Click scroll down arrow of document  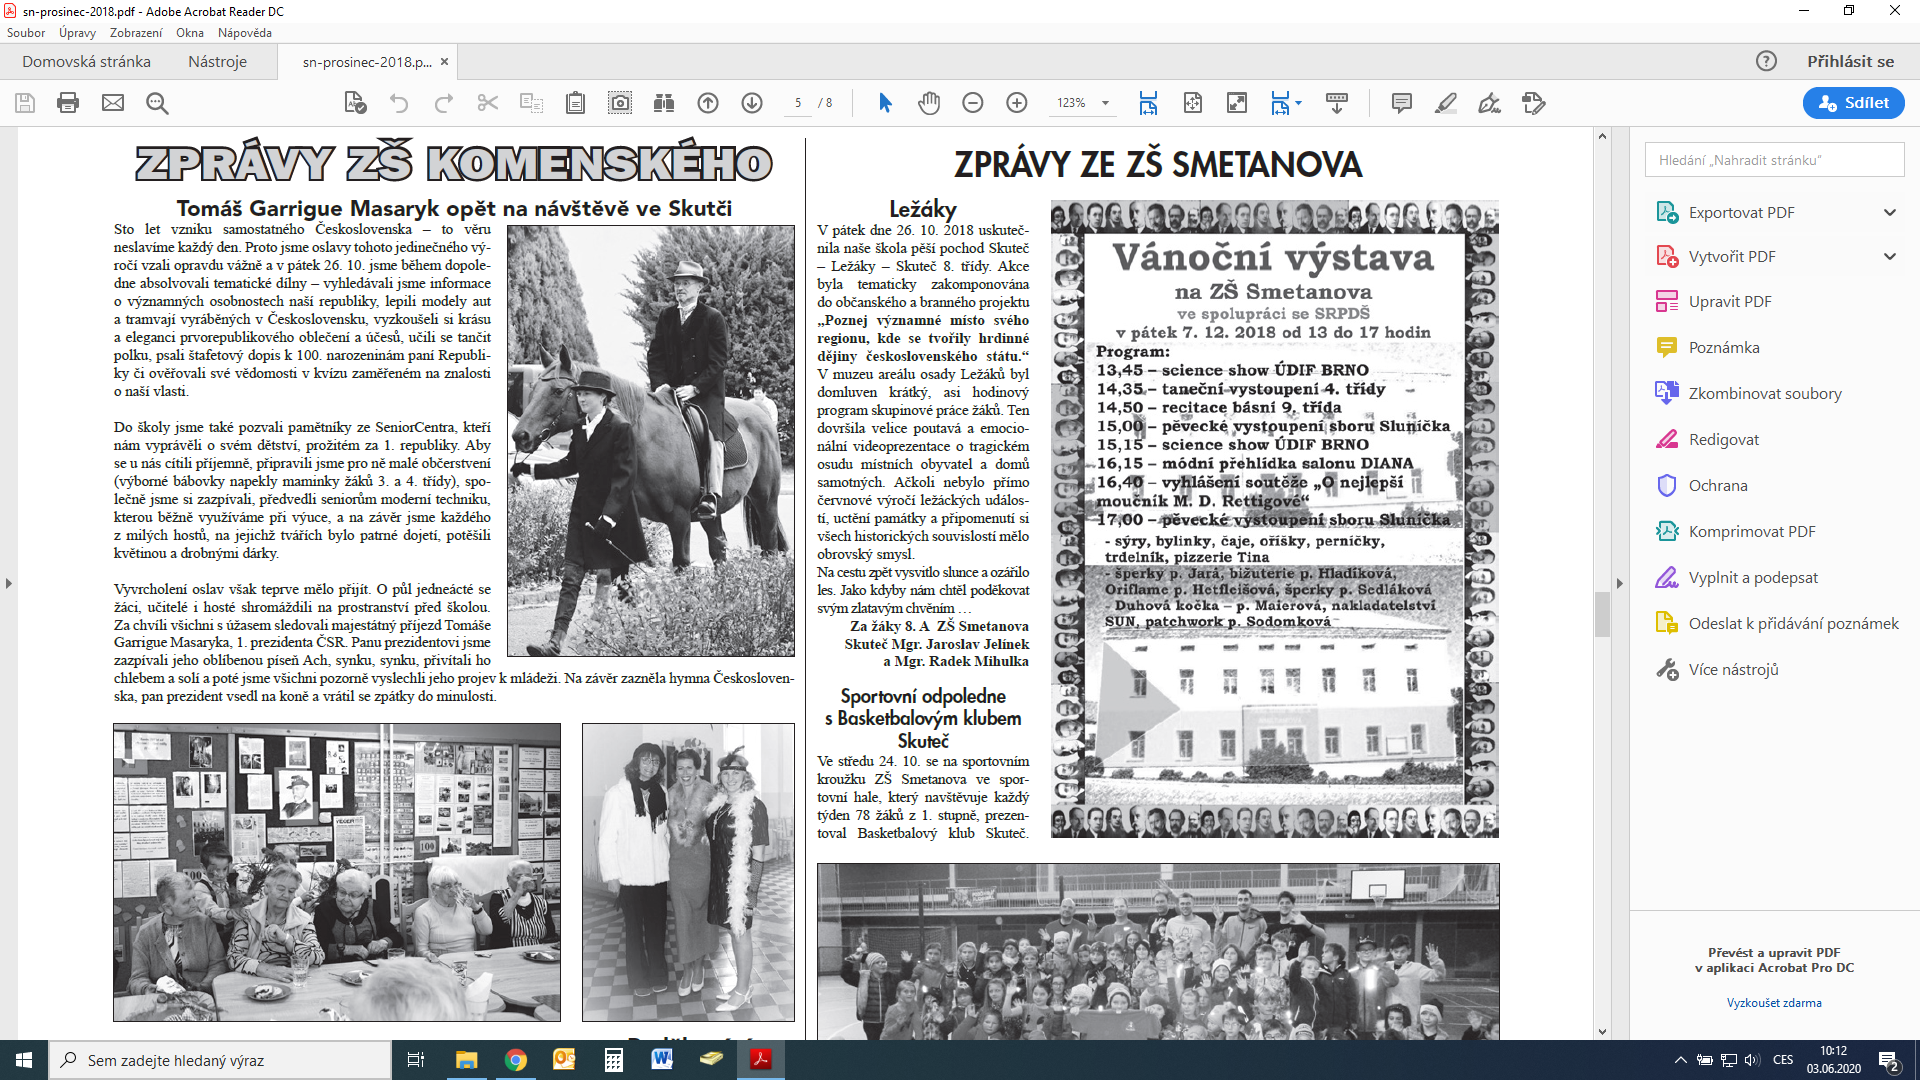pos(1602,1031)
